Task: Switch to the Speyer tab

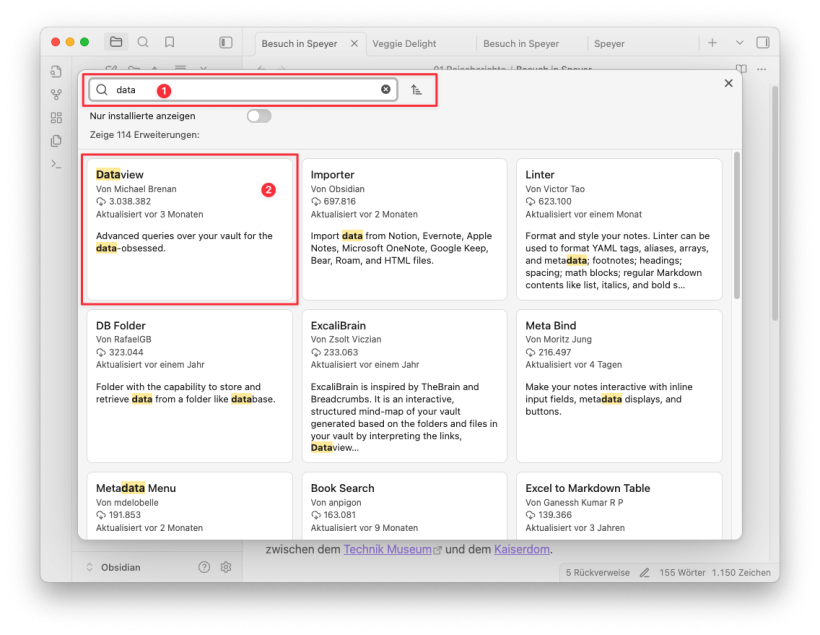Action: [x=609, y=44]
